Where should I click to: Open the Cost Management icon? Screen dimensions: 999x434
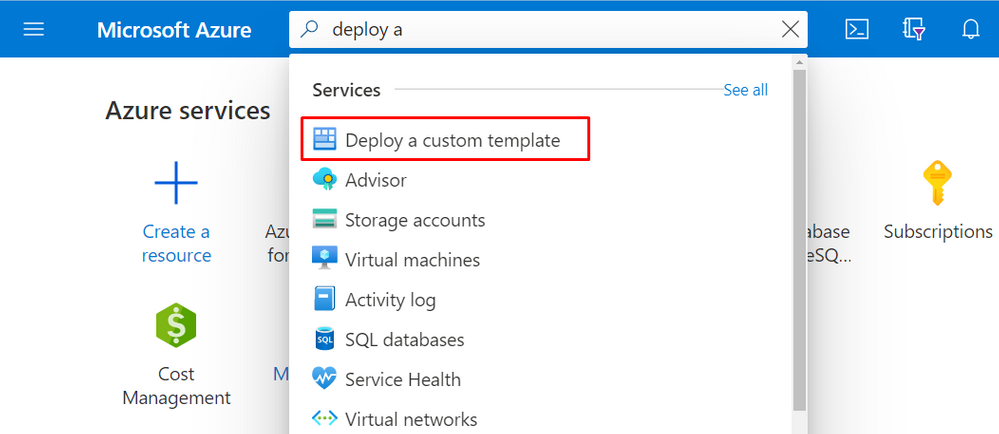coord(176,326)
